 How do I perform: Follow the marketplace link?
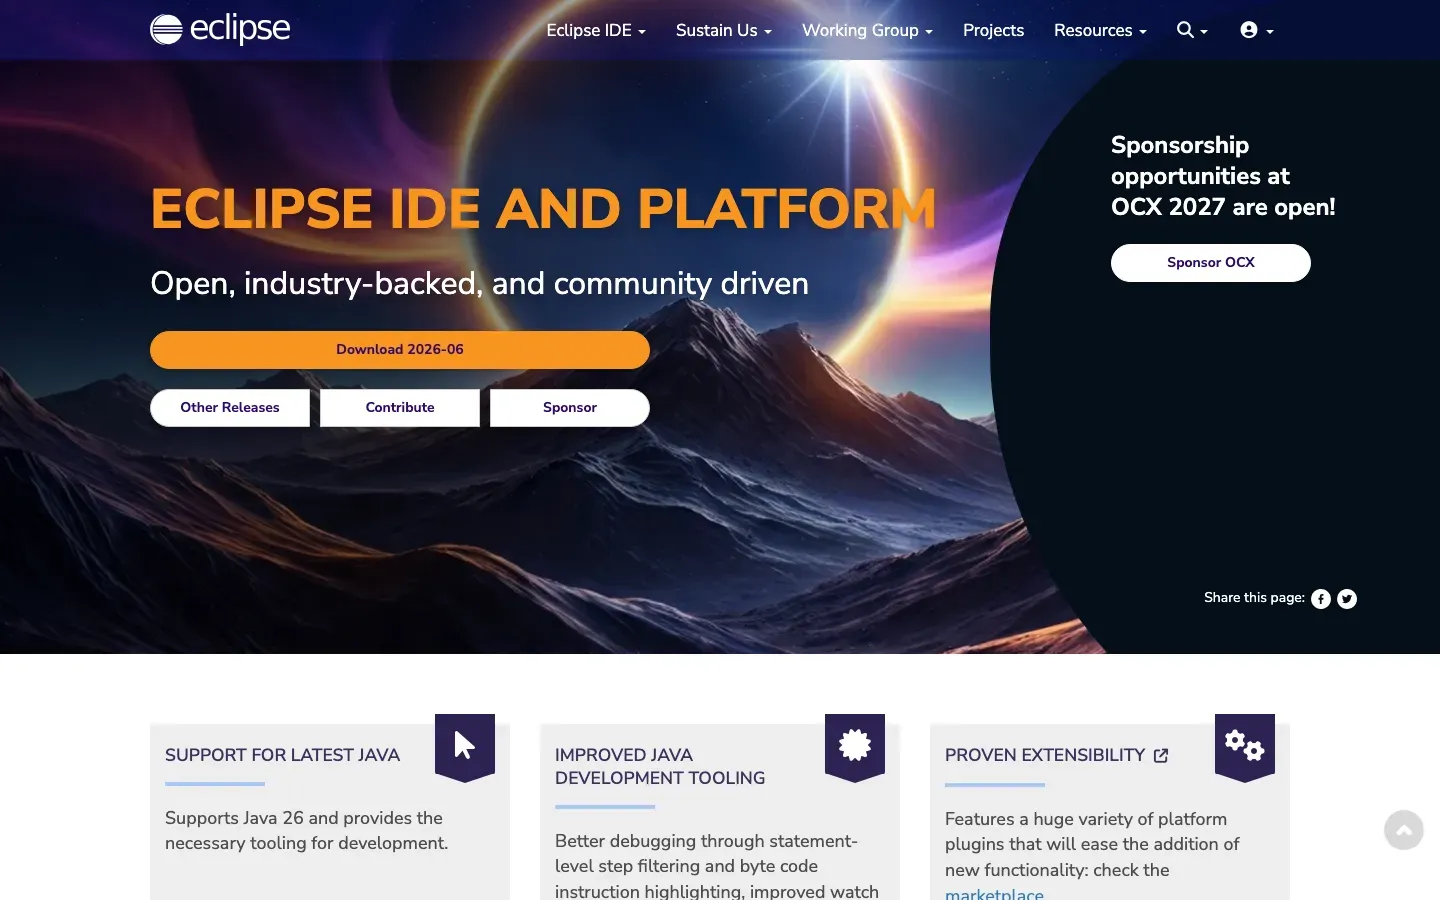pos(994,893)
